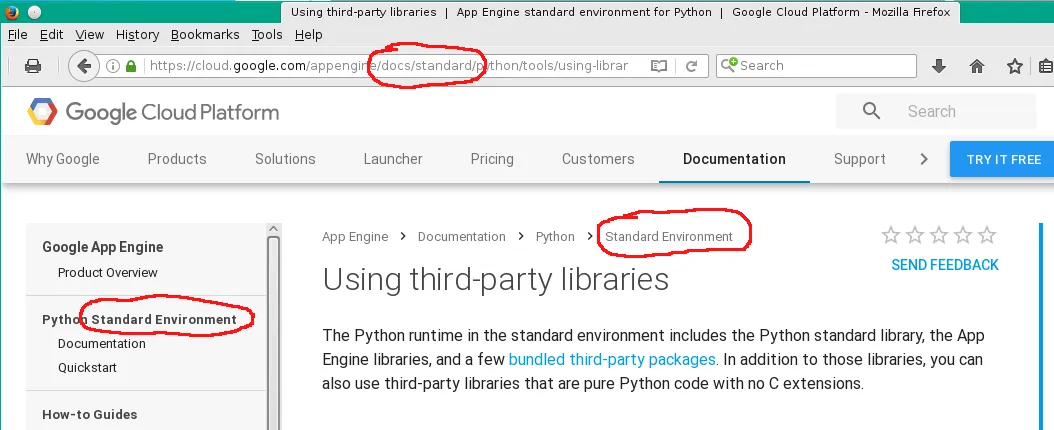Open the View menu
The width and height of the screenshot is (1054, 430).
(x=89, y=35)
